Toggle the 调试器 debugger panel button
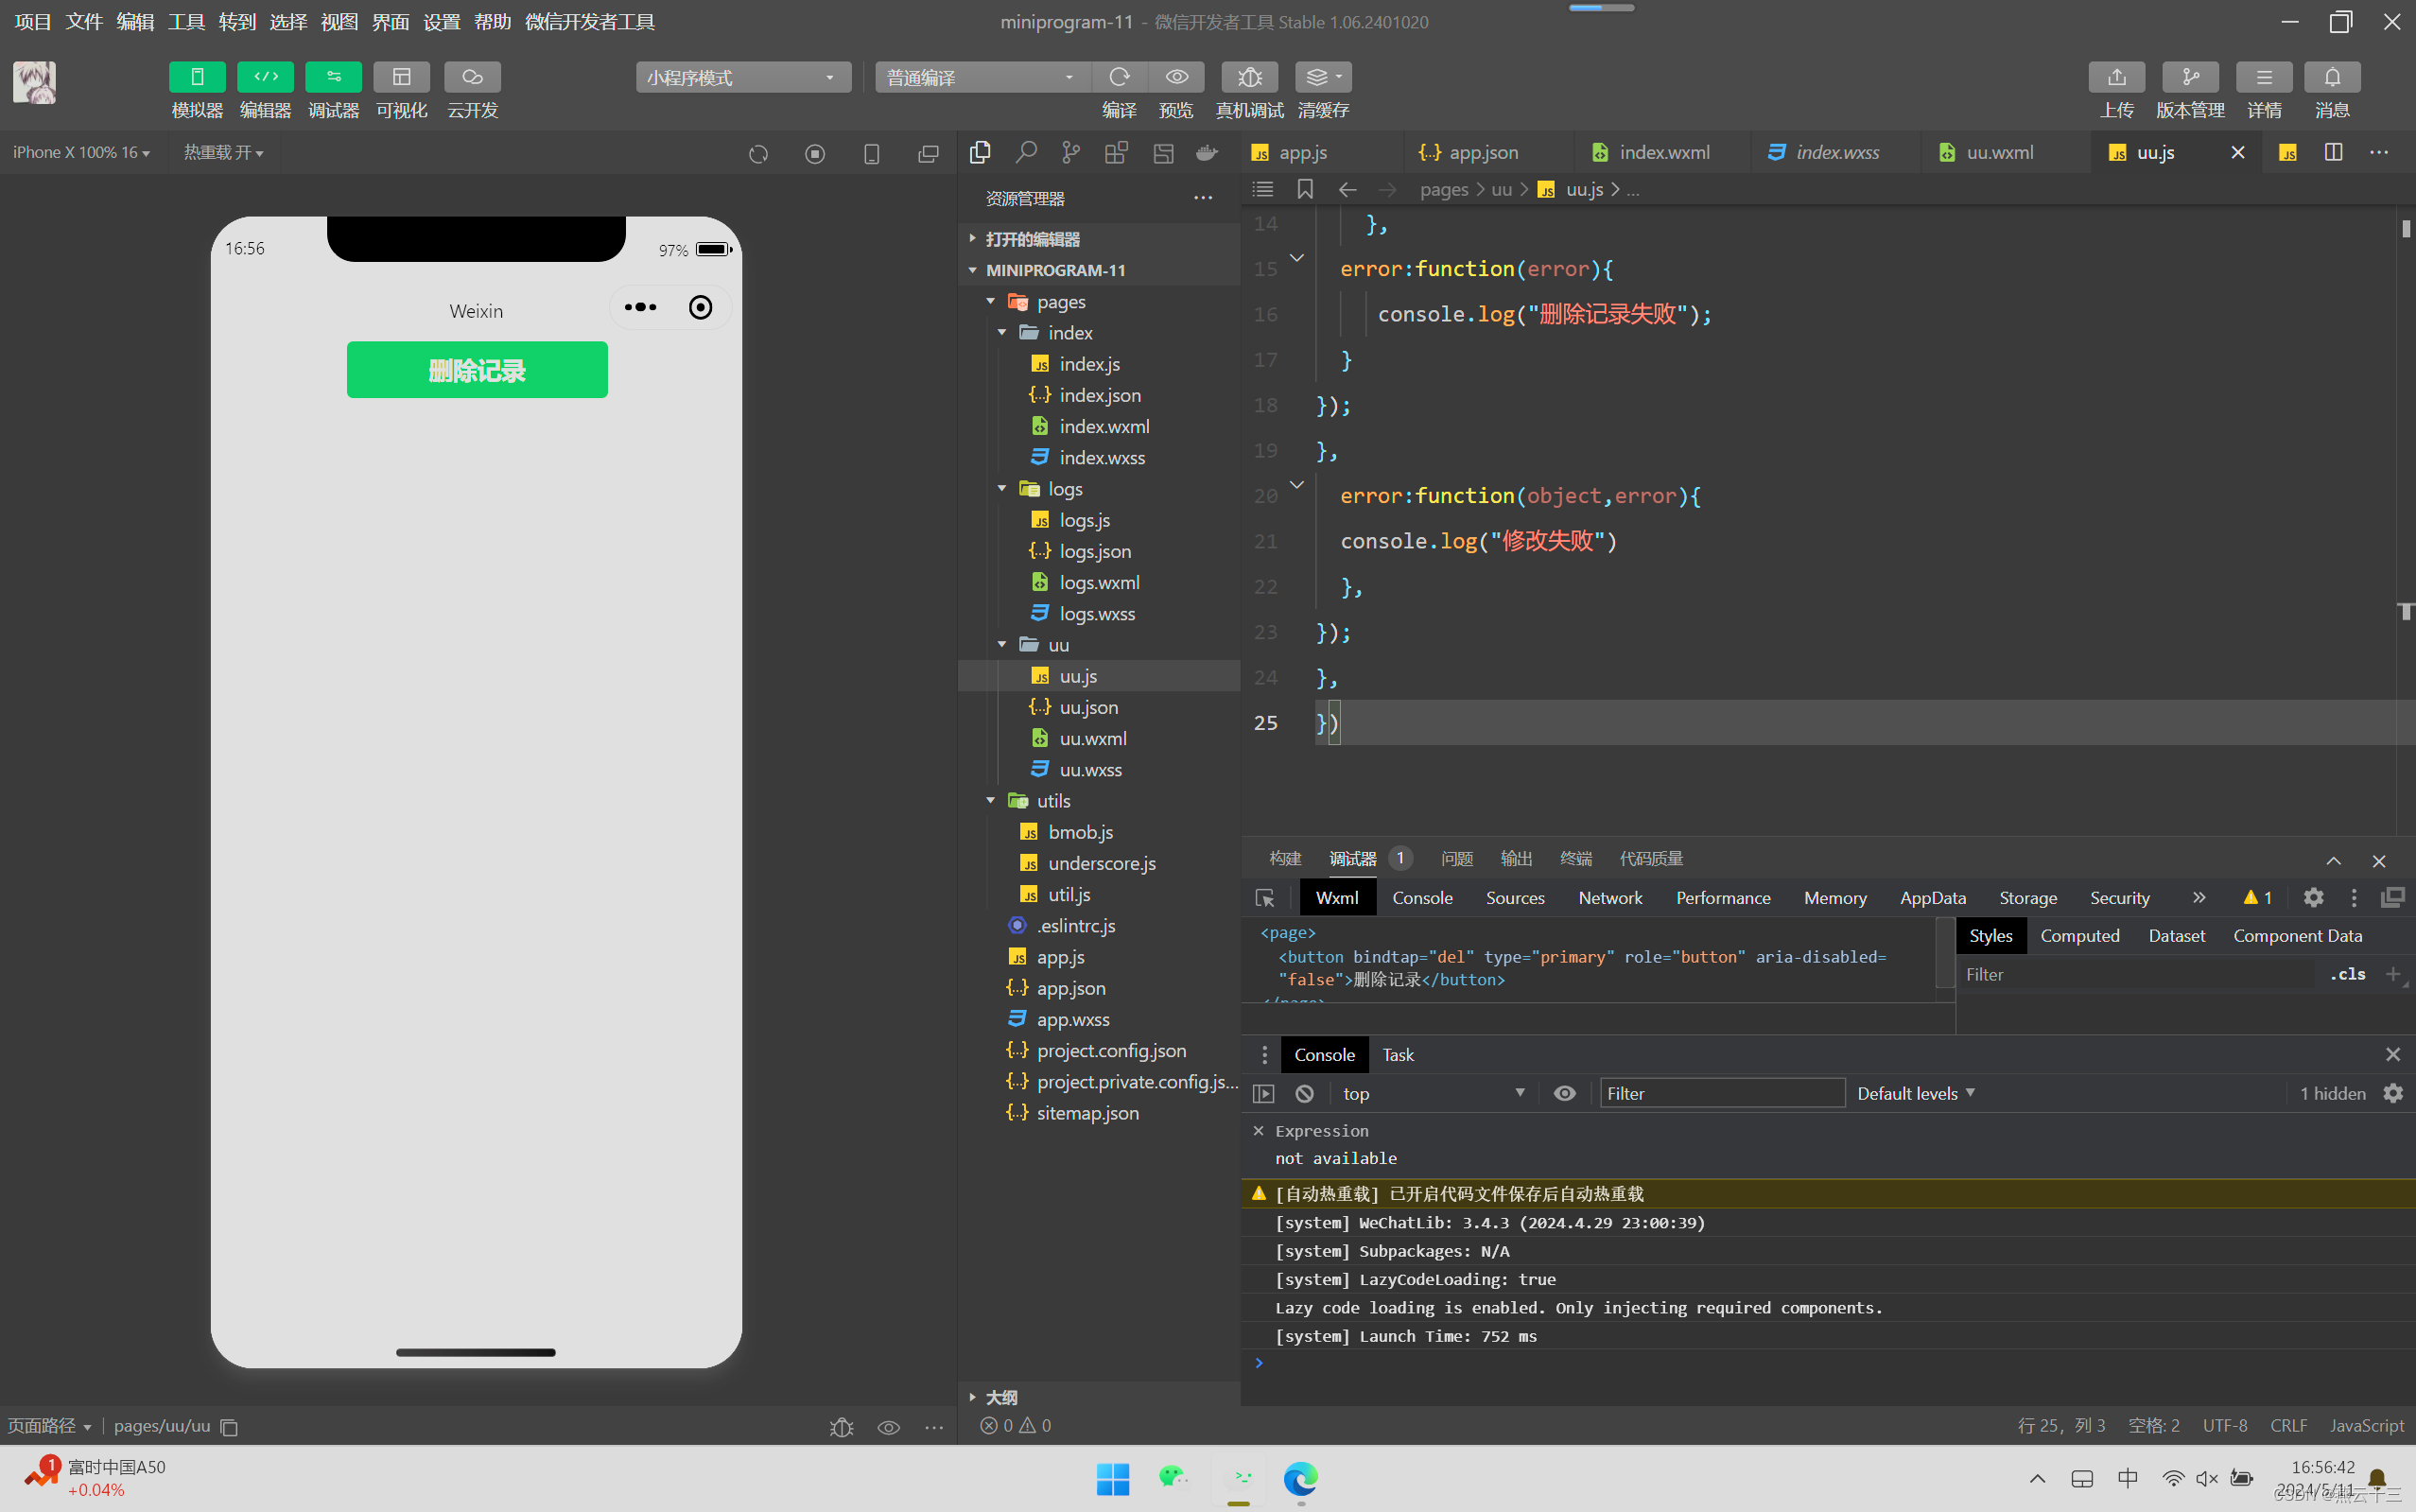The width and height of the screenshot is (2416, 1512). click(333, 77)
